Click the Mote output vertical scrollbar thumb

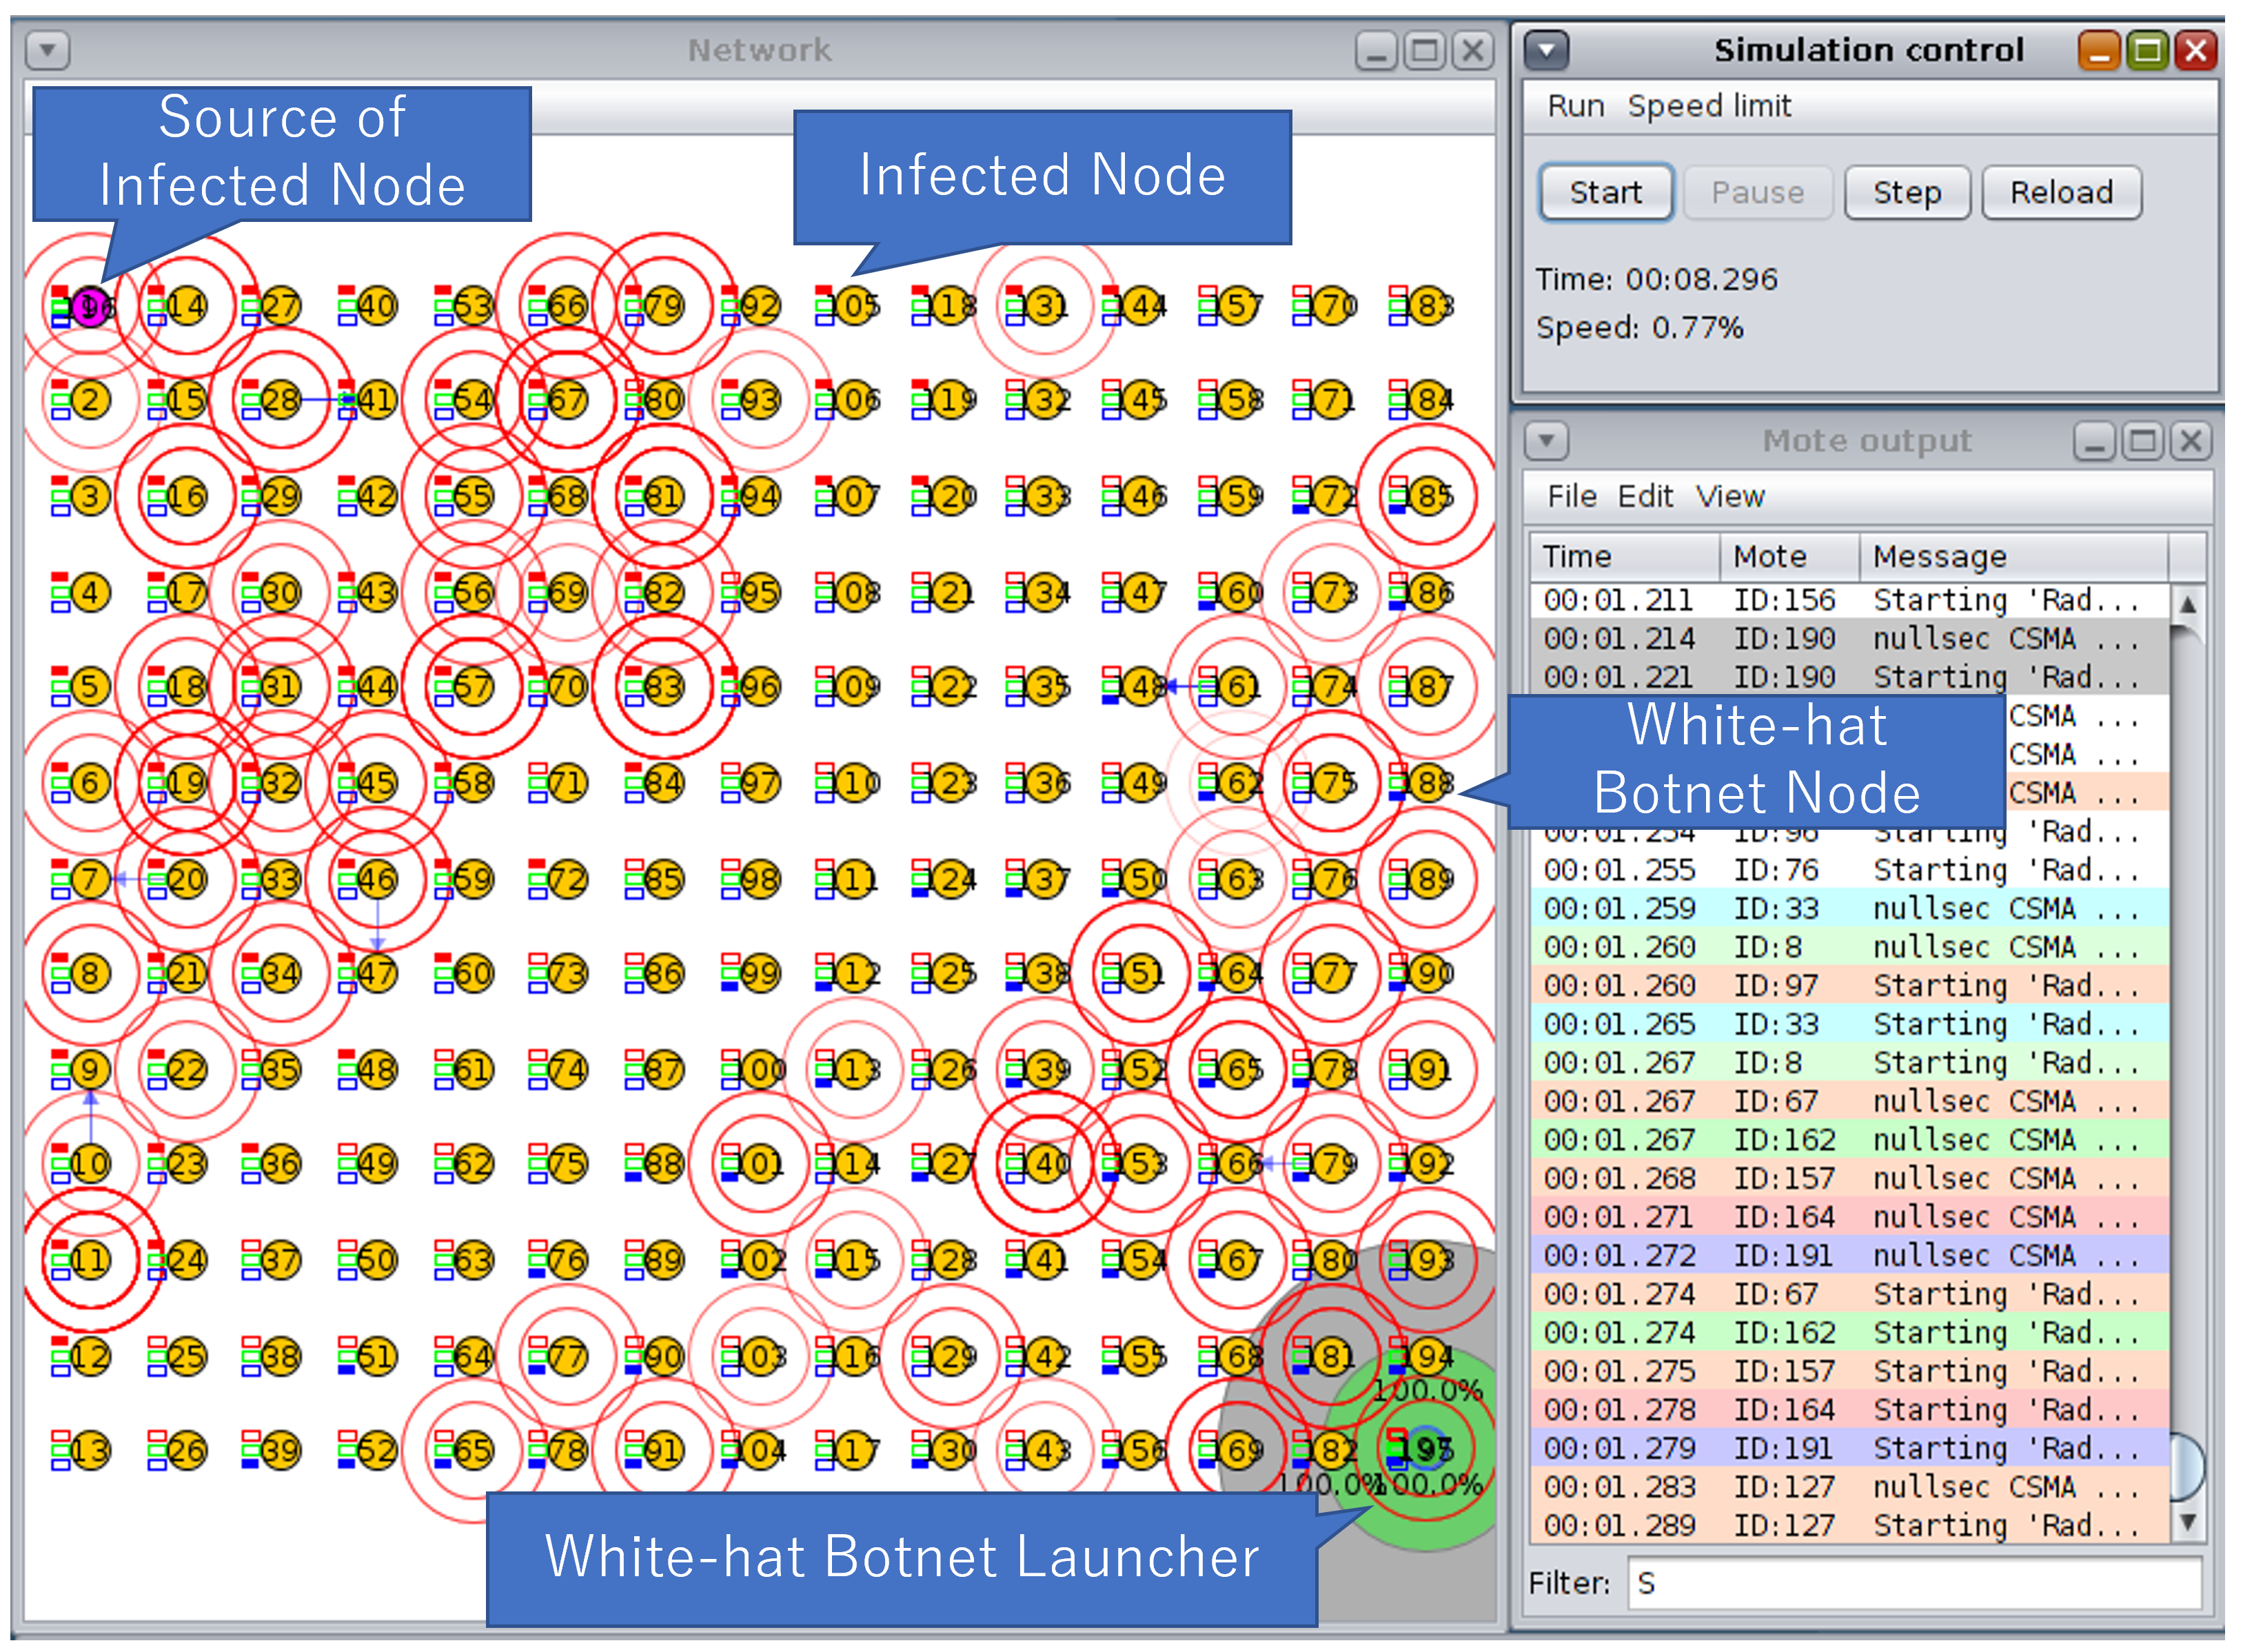2187,1467
